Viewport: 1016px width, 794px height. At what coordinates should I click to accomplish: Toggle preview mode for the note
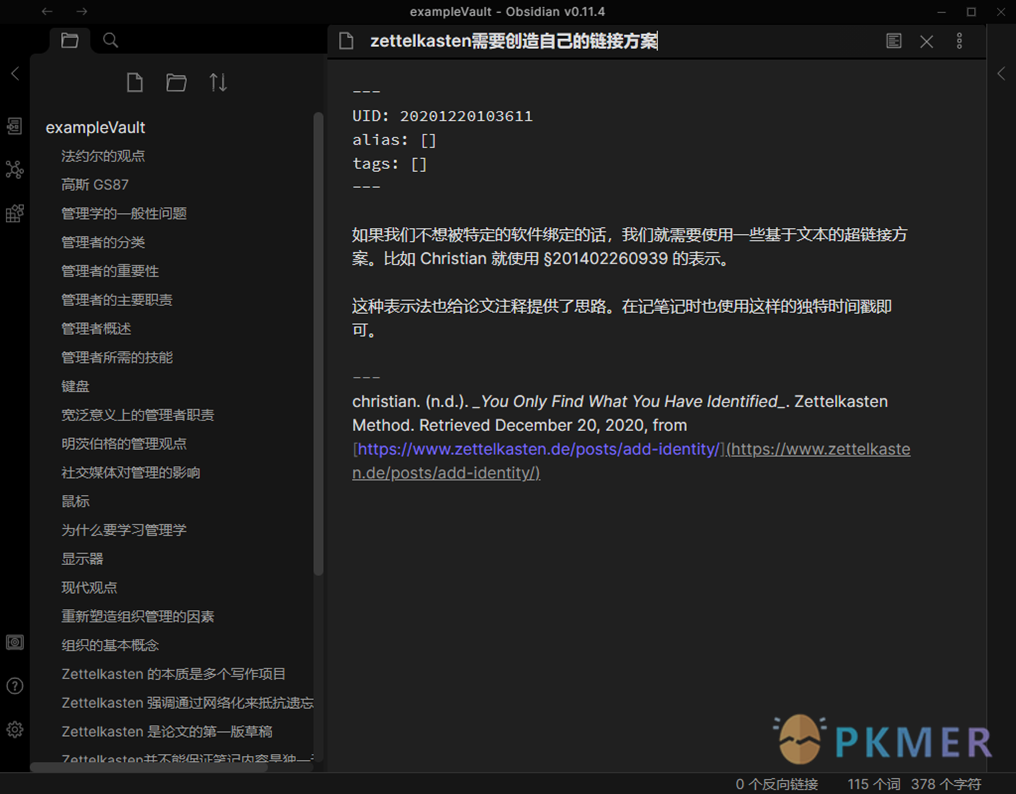tap(894, 41)
